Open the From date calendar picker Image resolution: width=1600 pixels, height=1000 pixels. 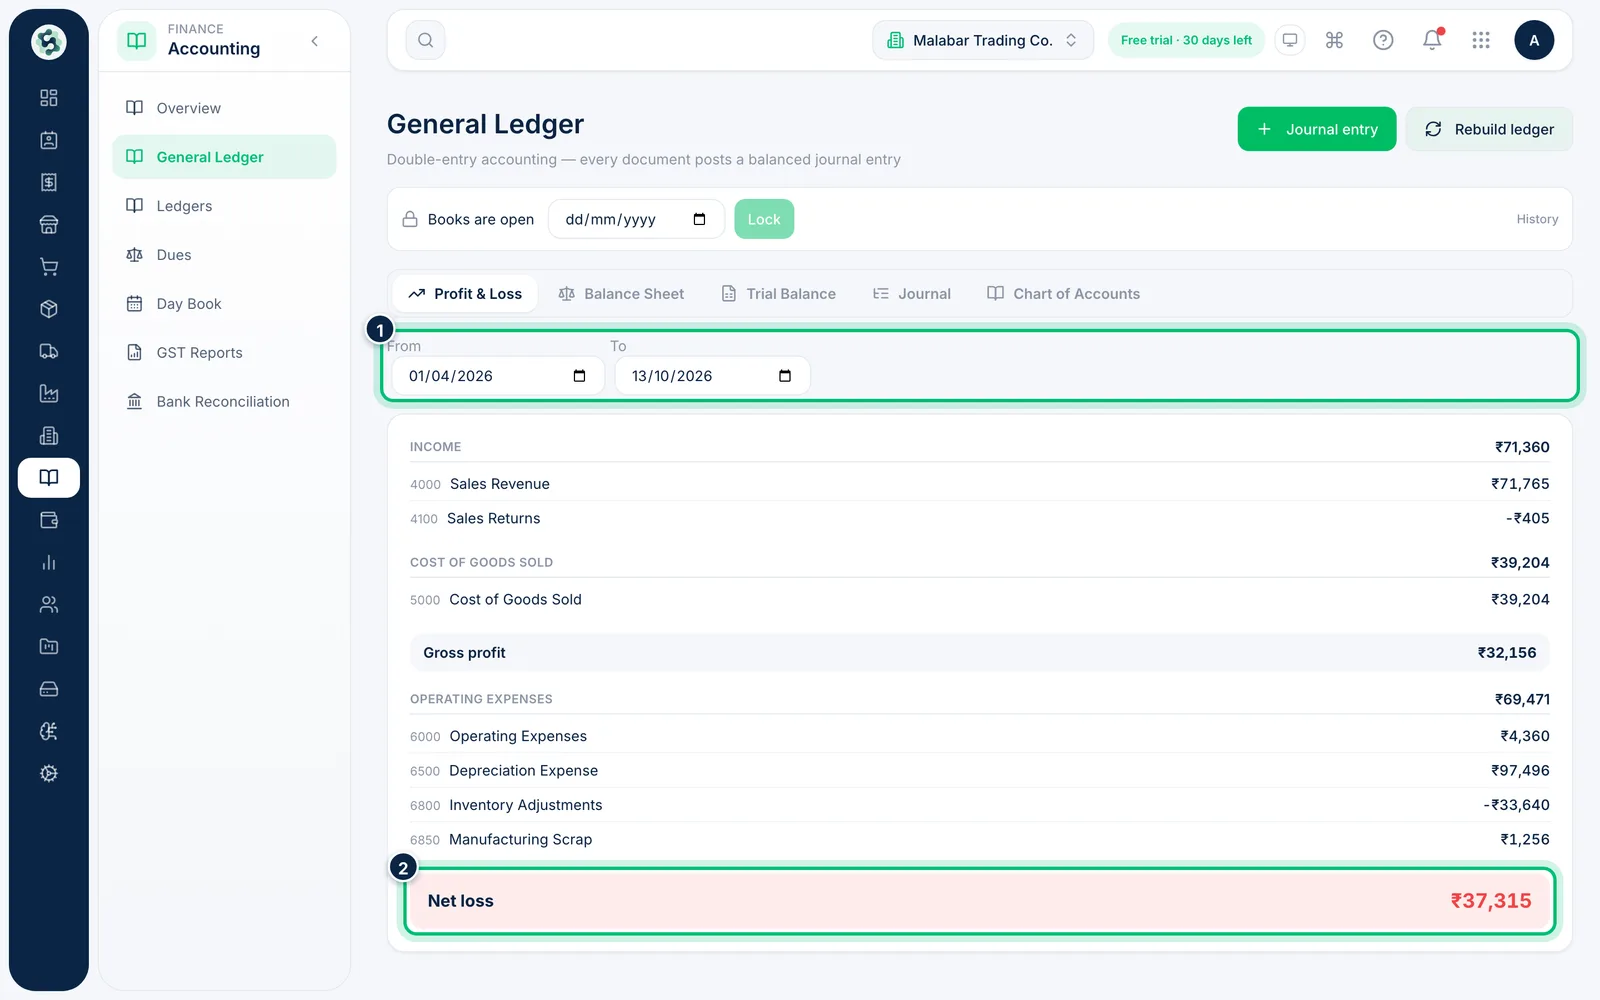point(579,376)
